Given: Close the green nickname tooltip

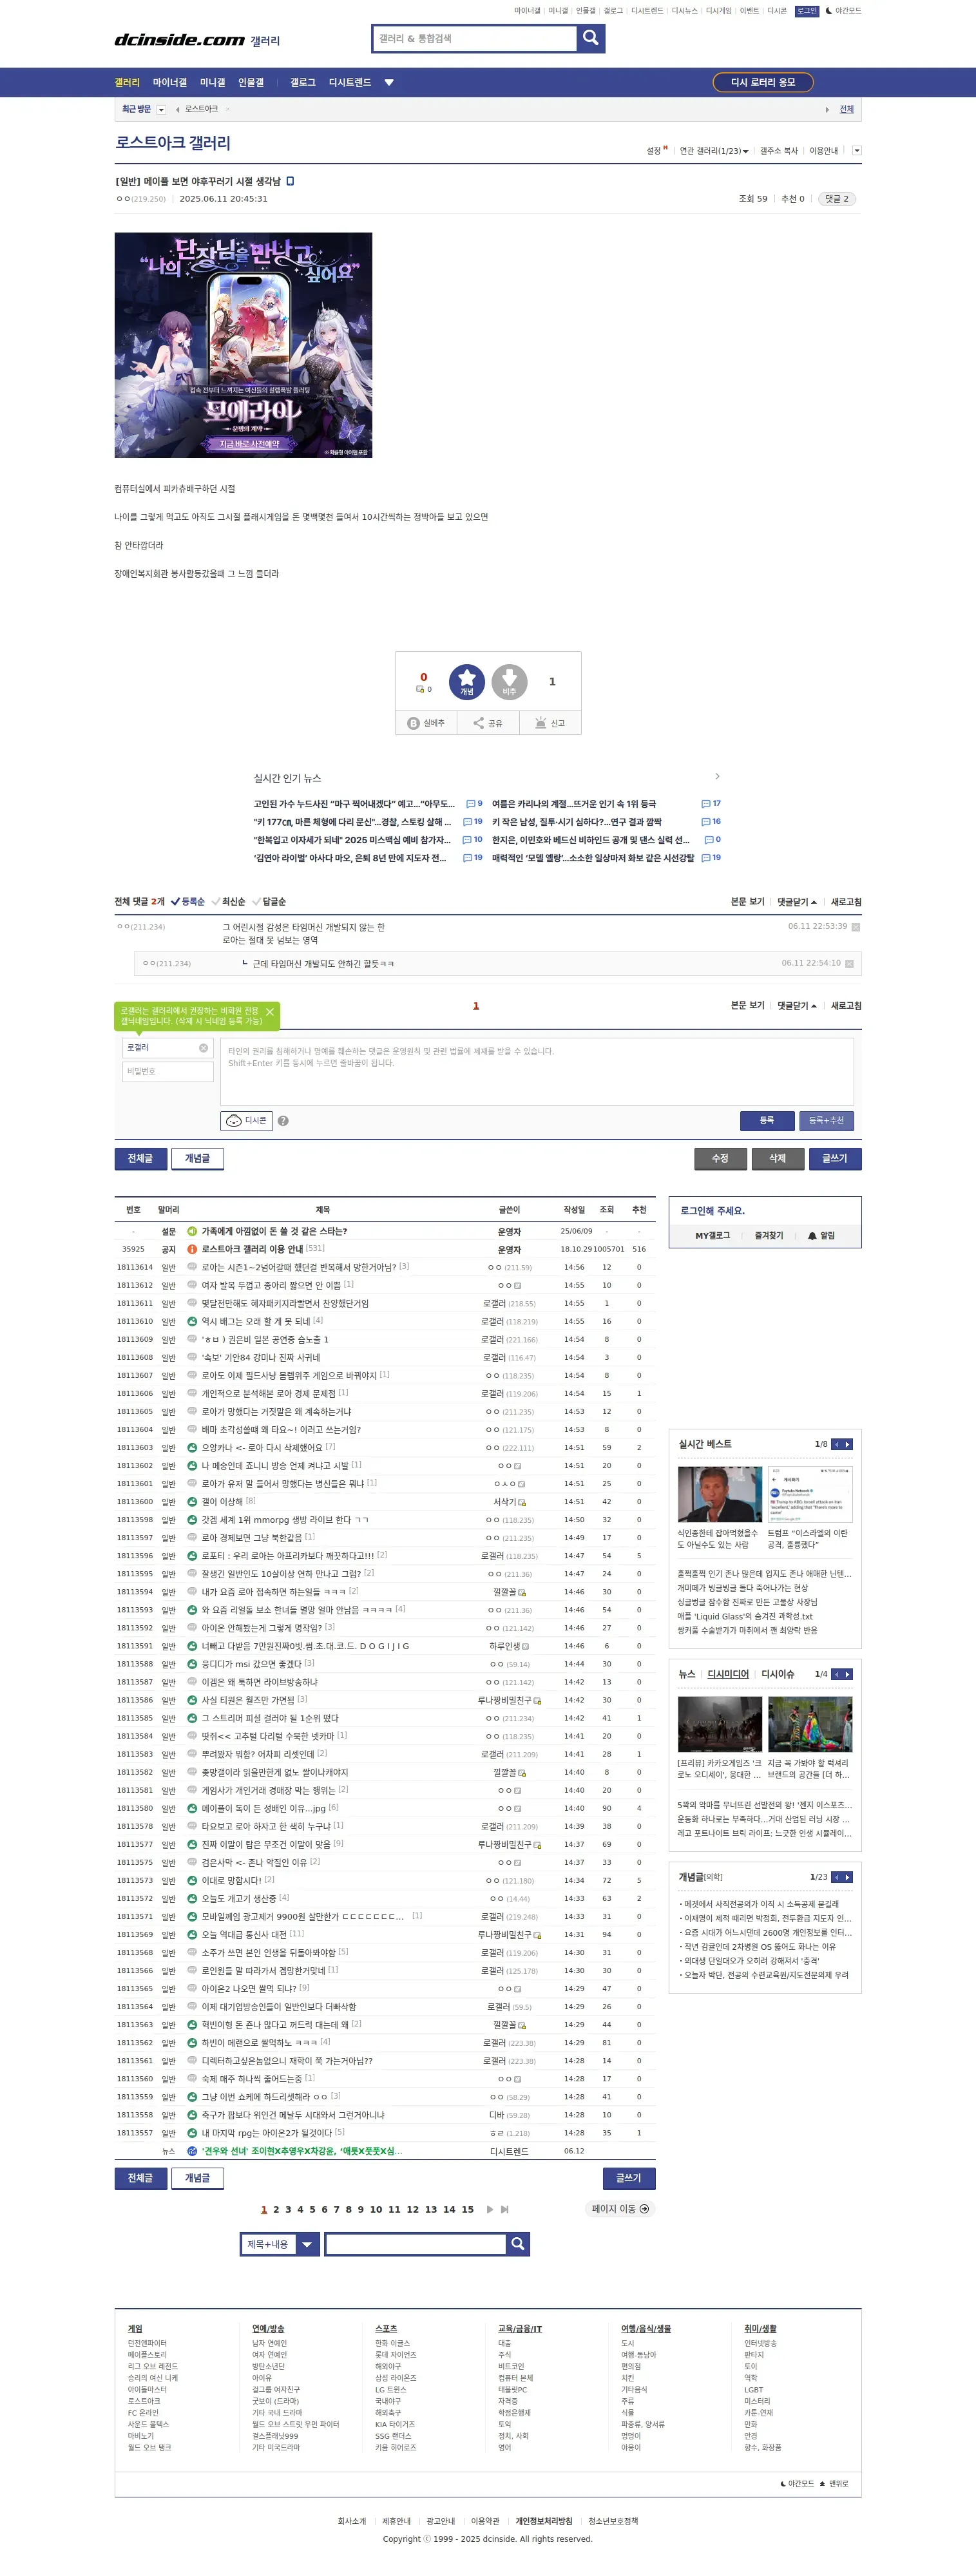Looking at the screenshot, I should [270, 1012].
